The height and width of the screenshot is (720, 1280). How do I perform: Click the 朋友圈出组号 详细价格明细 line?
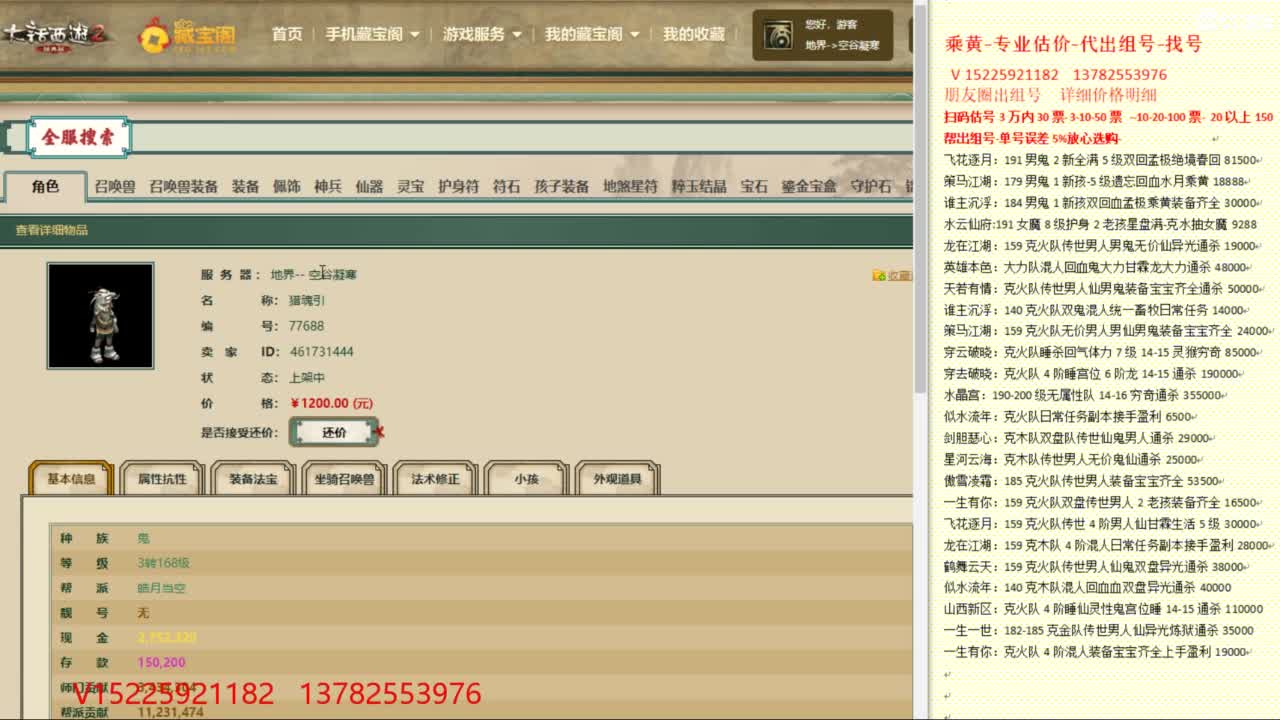pos(1050,95)
